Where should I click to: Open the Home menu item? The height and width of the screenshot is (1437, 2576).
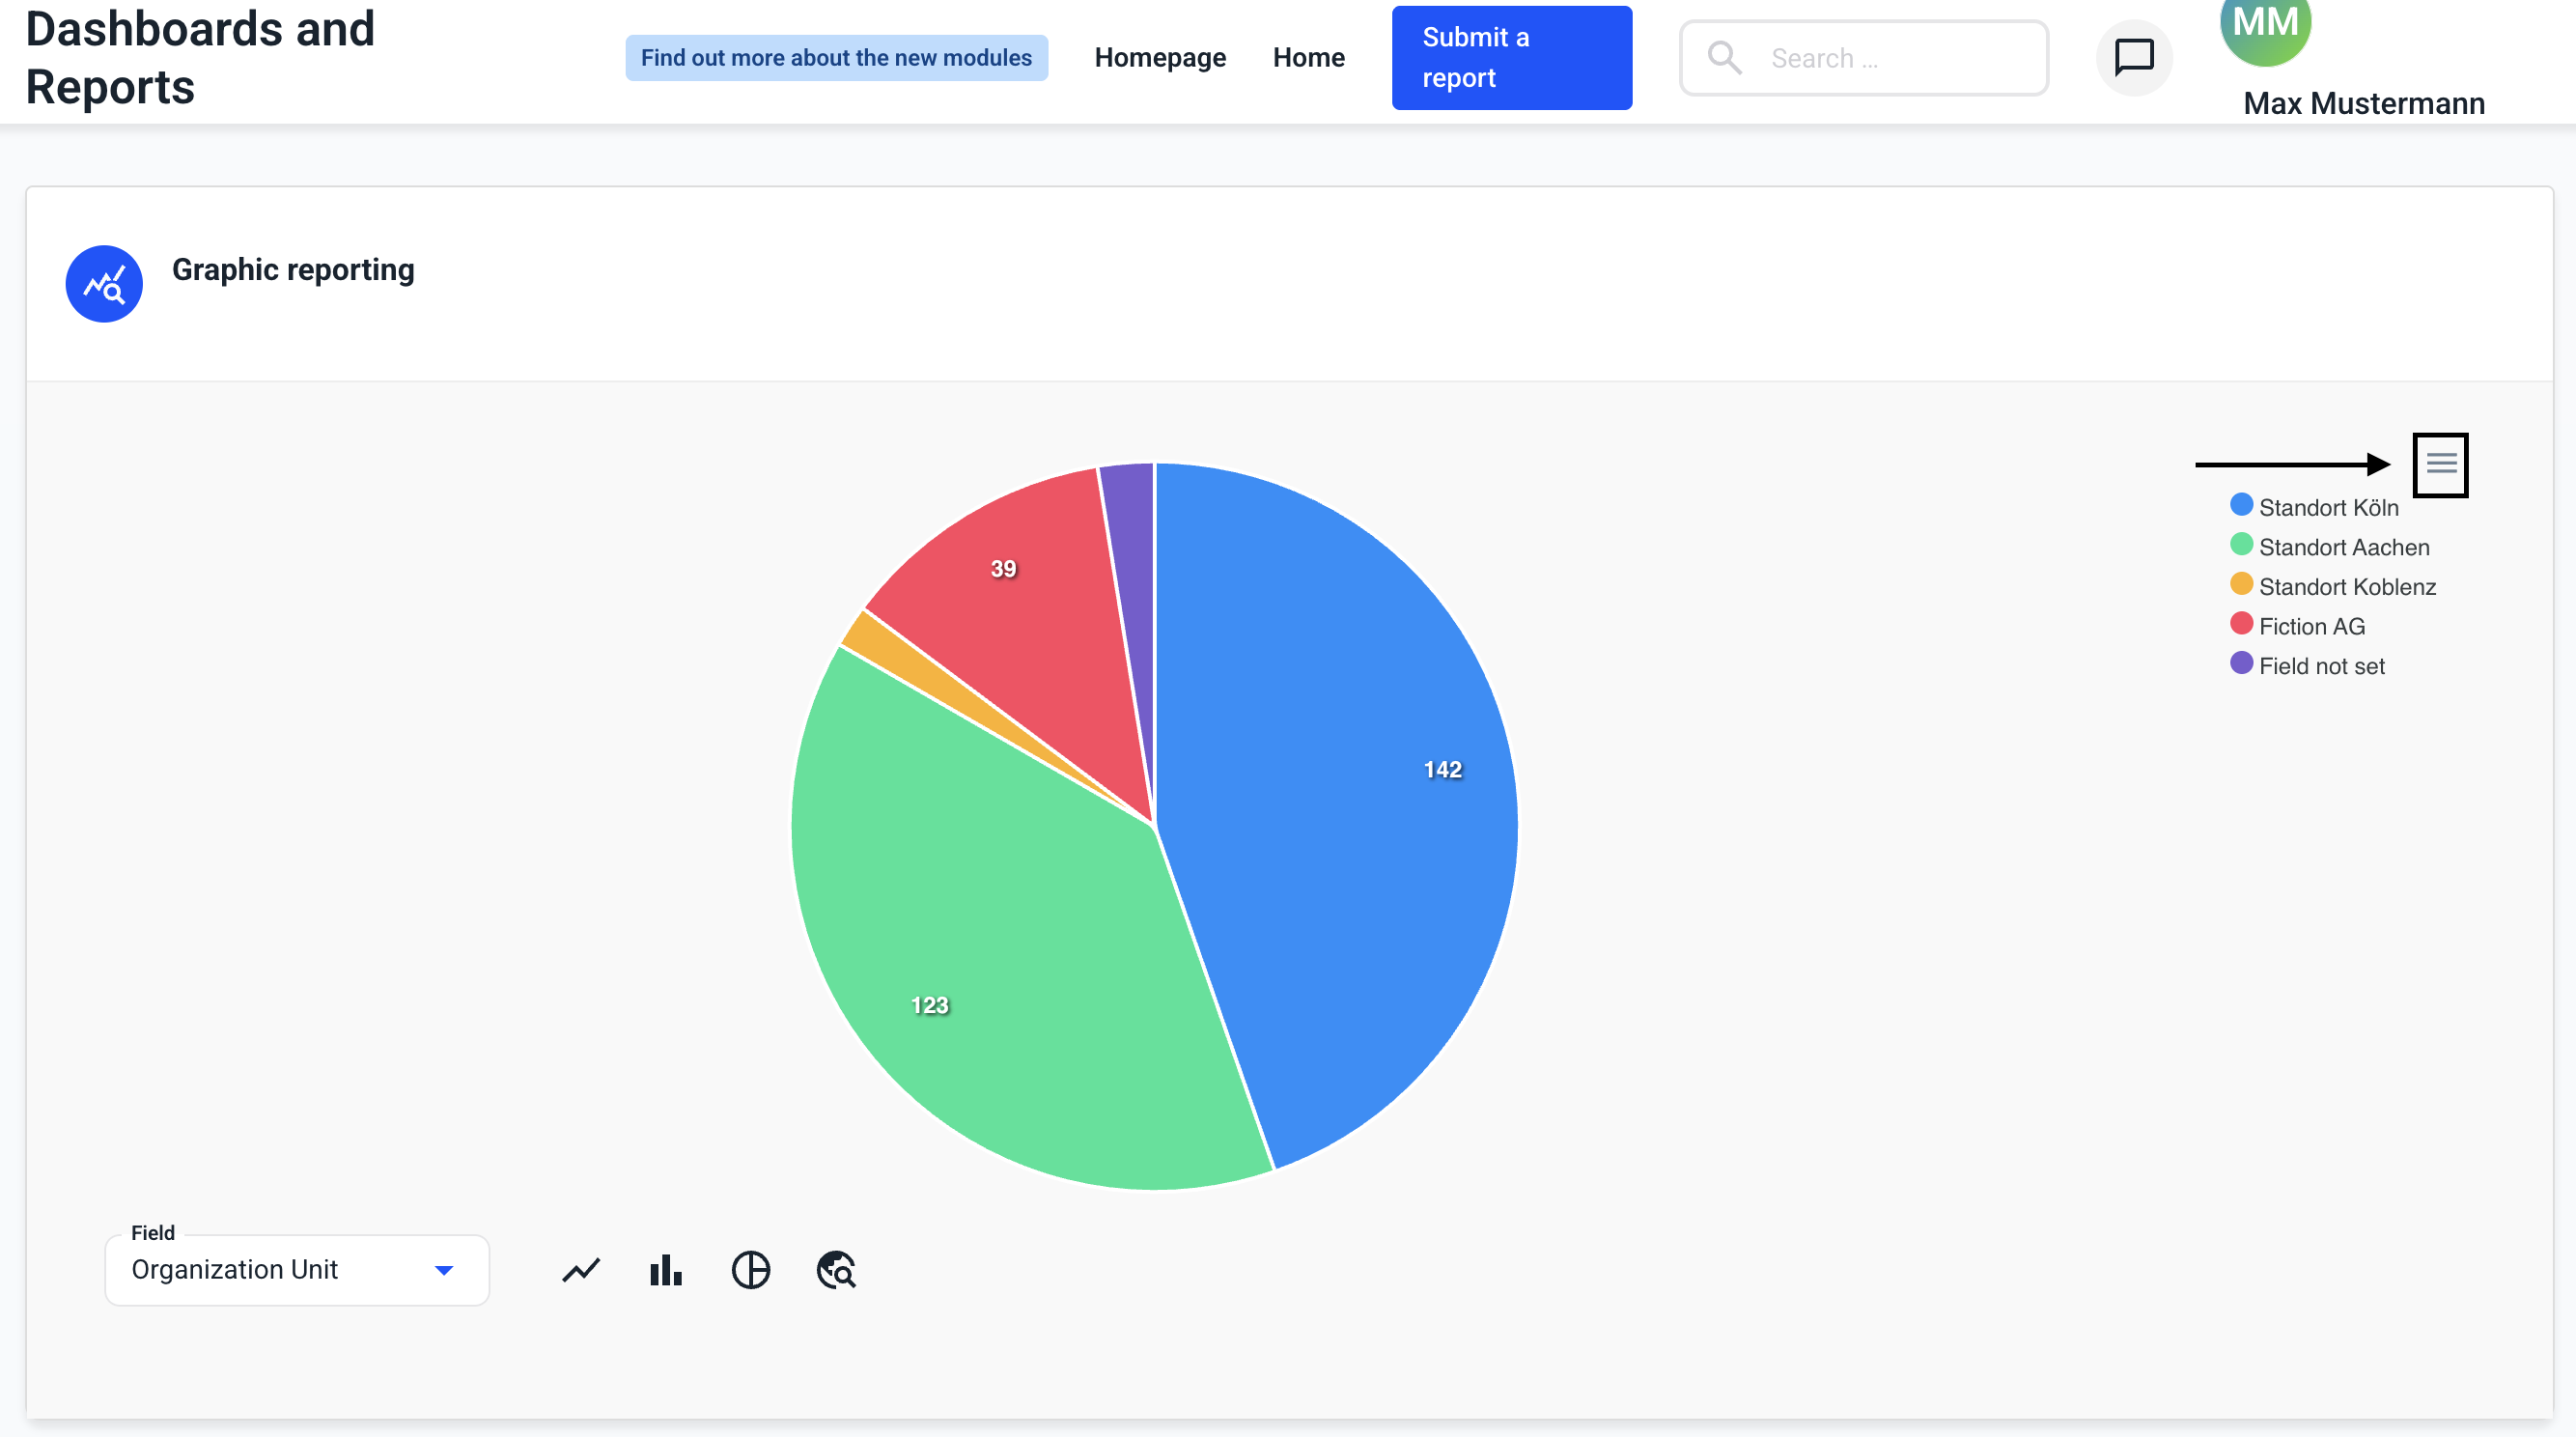point(1308,57)
